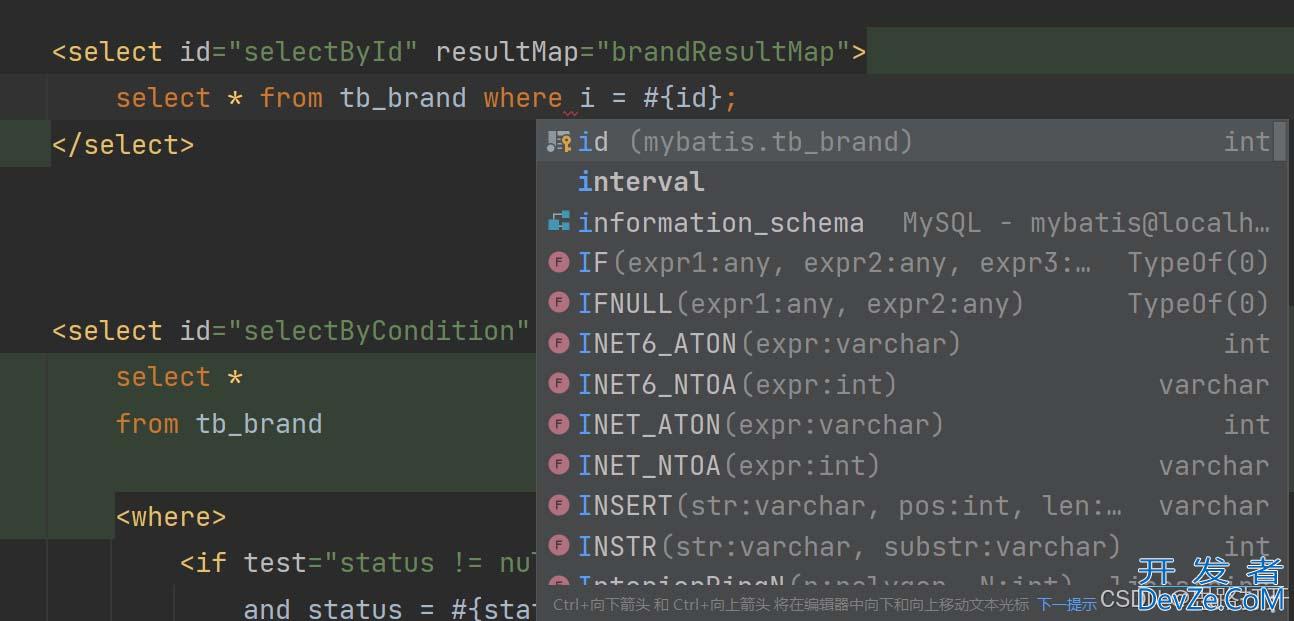Click the <where> tag
1294x621 pixels.
tap(171, 517)
